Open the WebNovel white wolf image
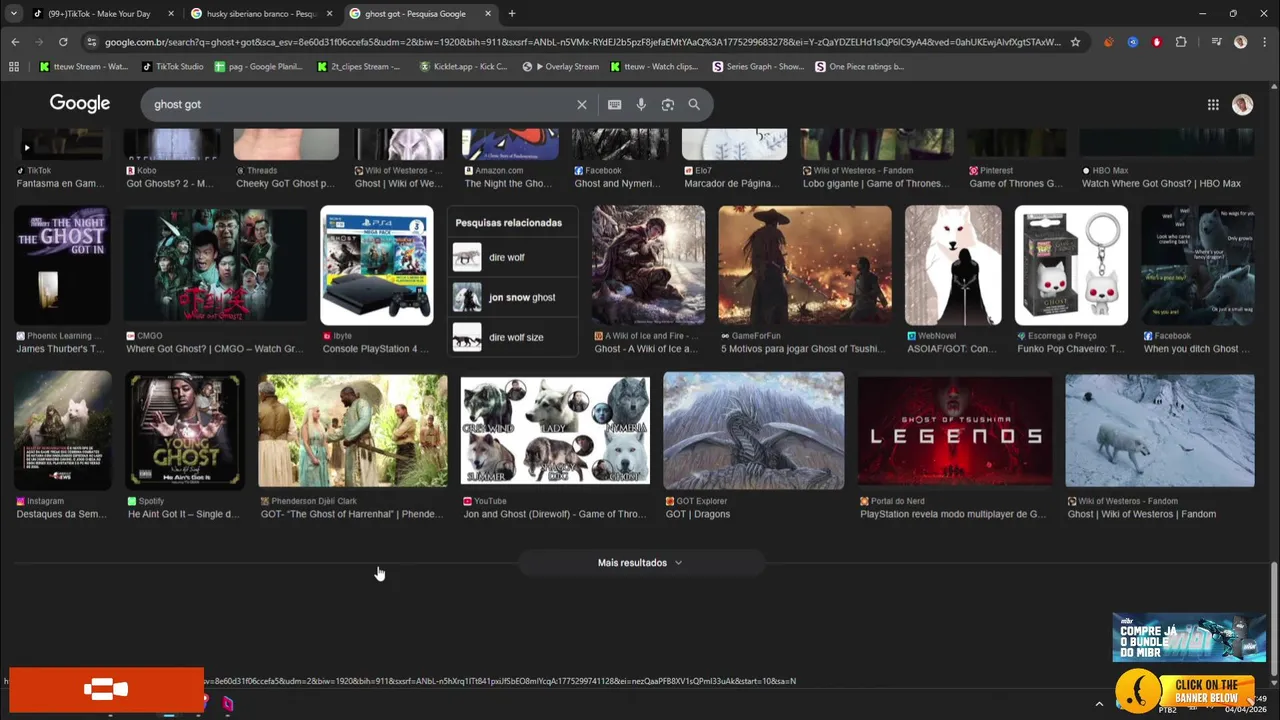The width and height of the screenshot is (1280, 720). click(x=953, y=265)
